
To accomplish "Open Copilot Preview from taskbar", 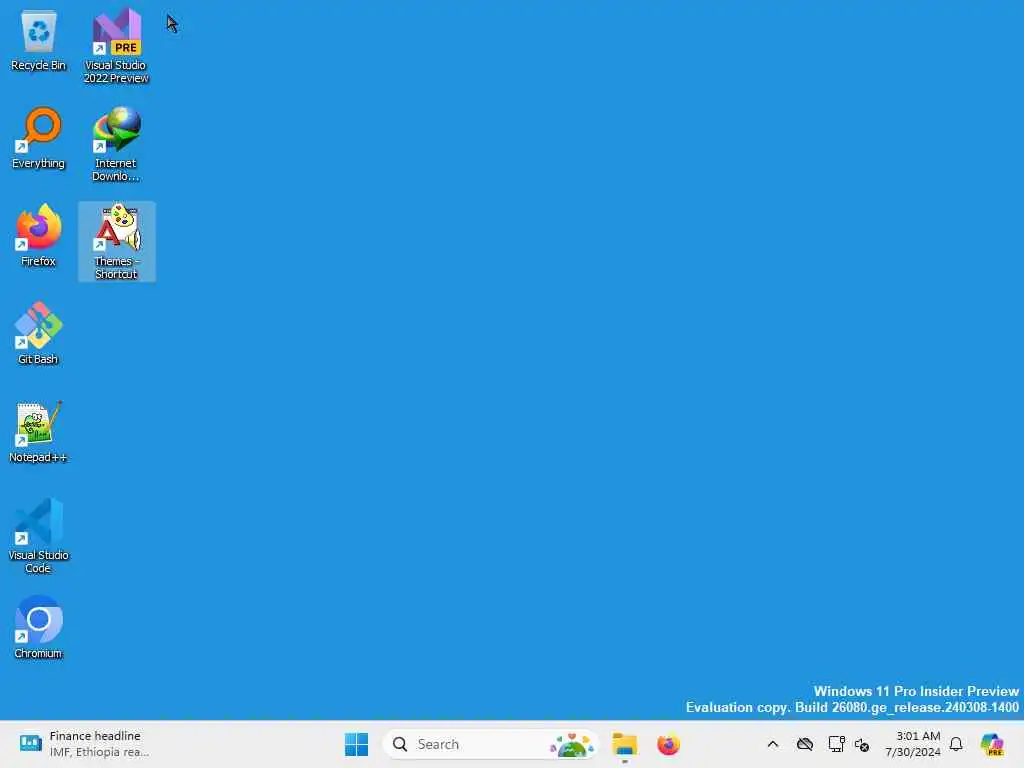I will pyautogui.click(x=992, y=744).
